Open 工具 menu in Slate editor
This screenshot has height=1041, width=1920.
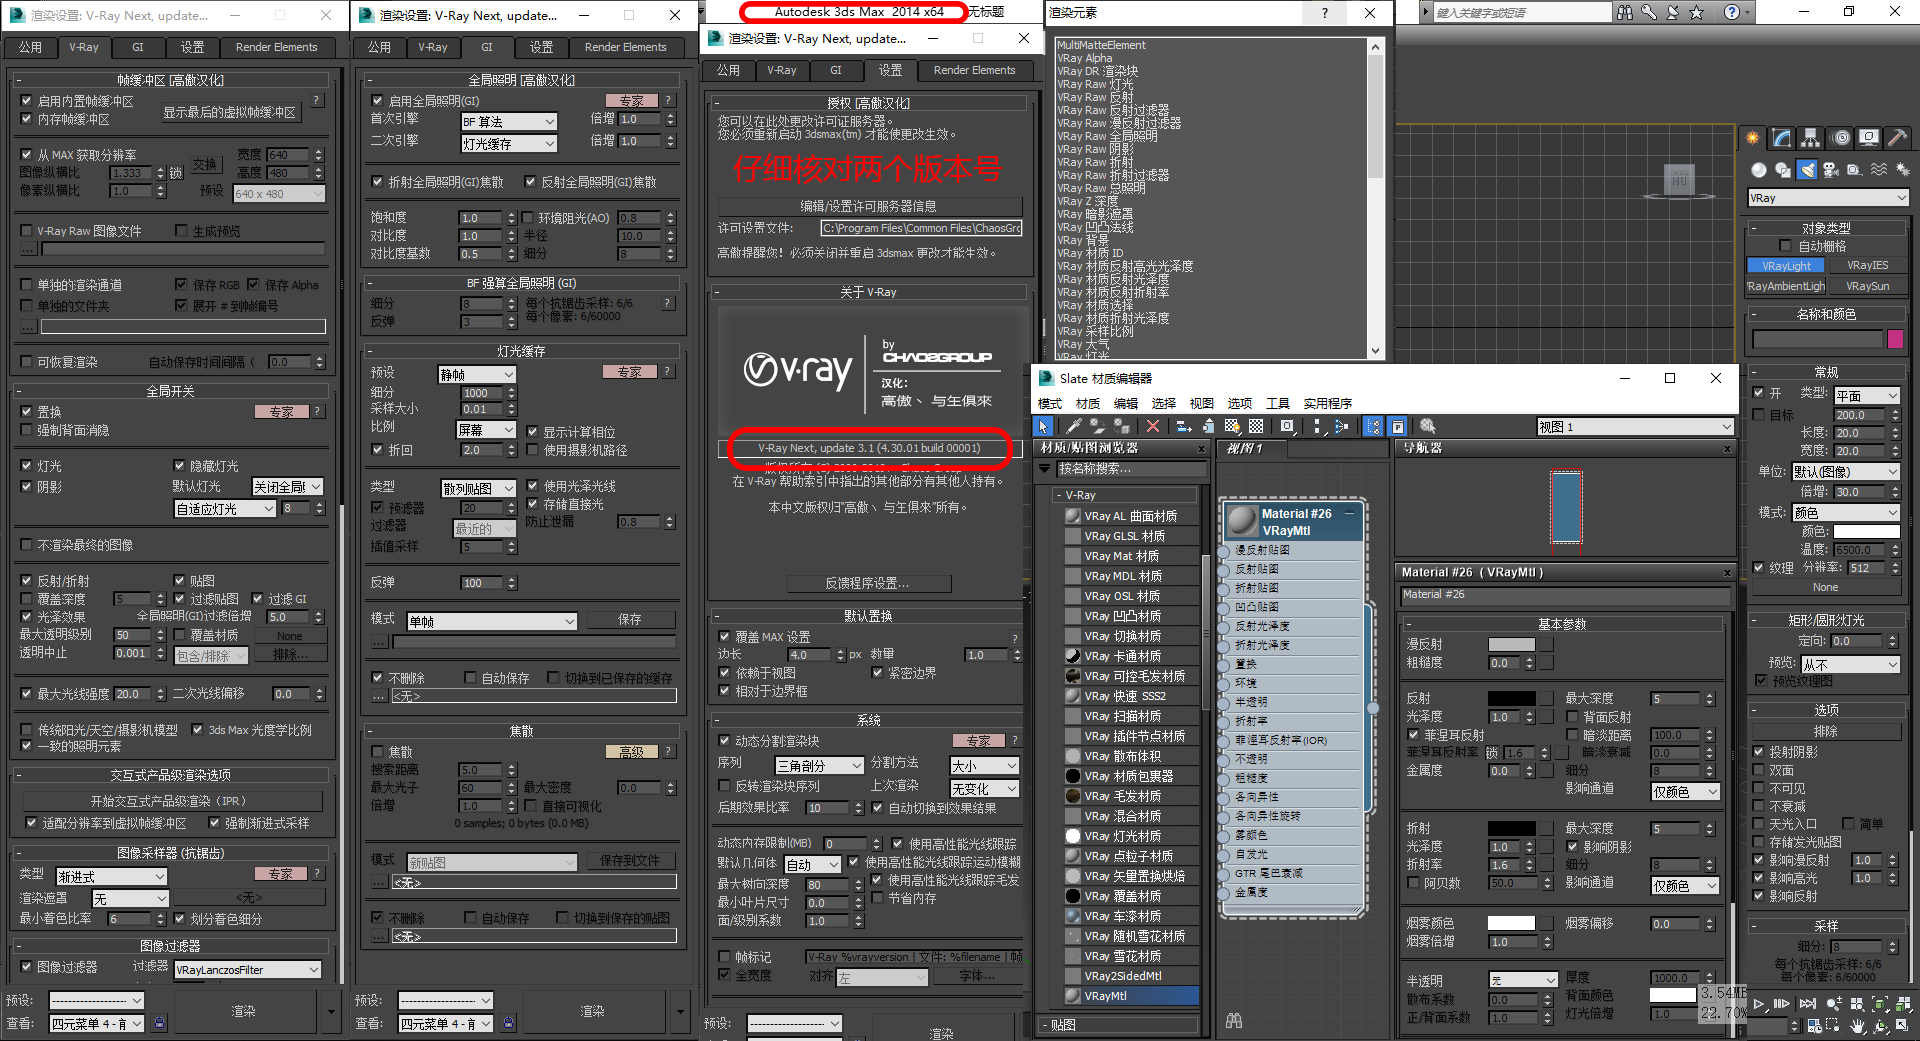click(1278, 403)
